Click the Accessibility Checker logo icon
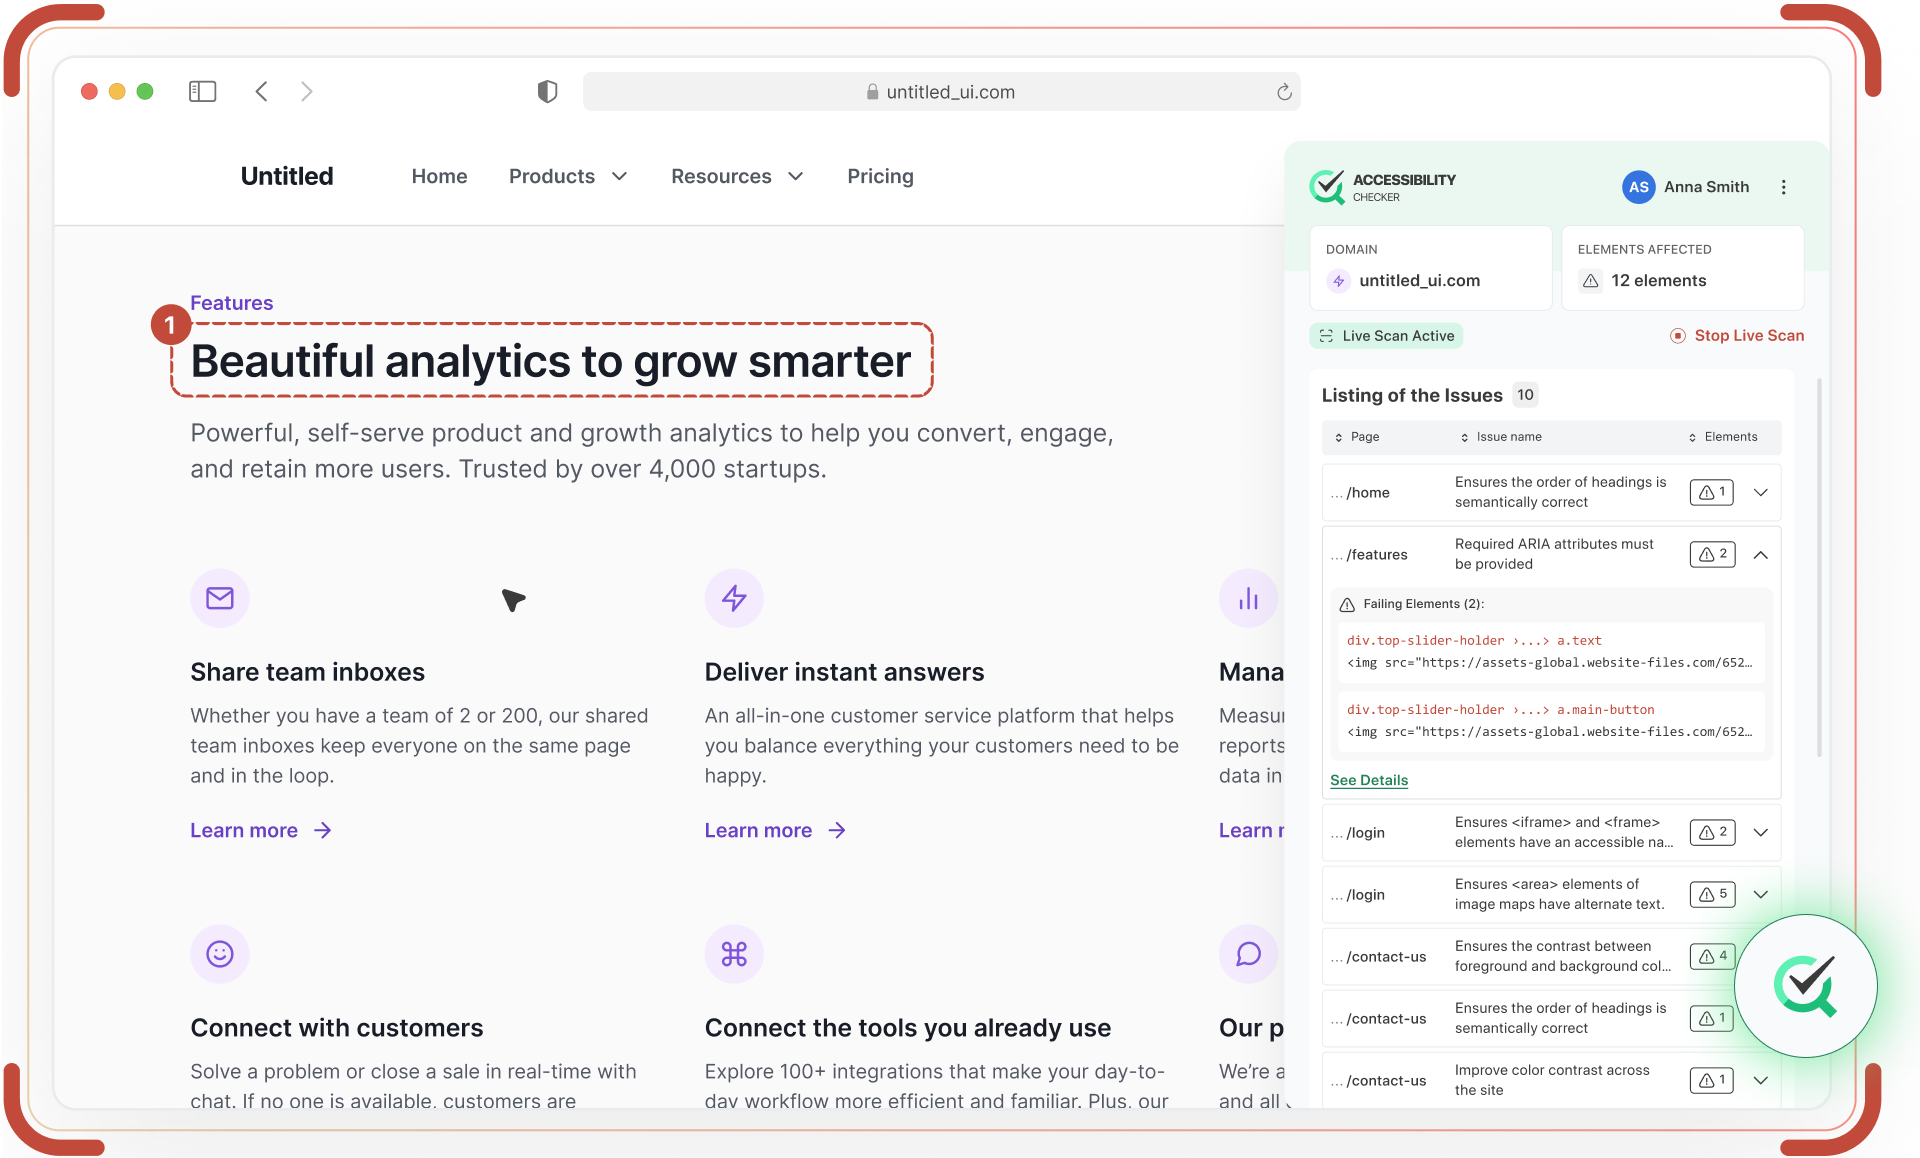1920x1158 pixels. tap(1327, 187)
